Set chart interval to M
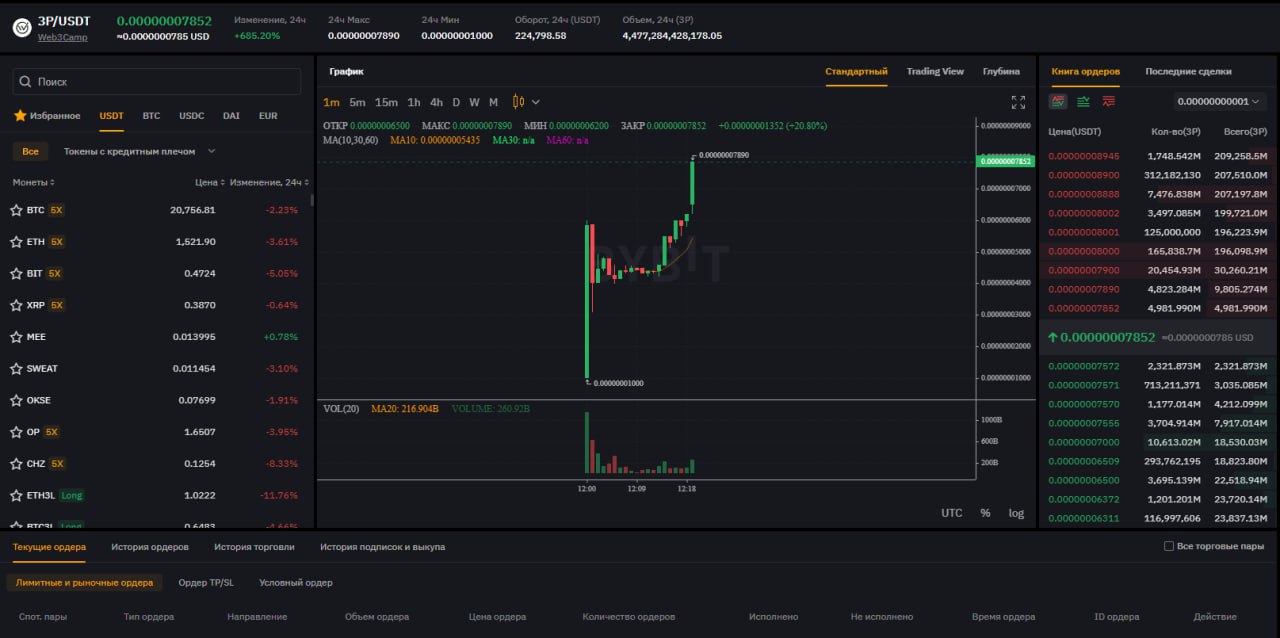 point(493,102)
